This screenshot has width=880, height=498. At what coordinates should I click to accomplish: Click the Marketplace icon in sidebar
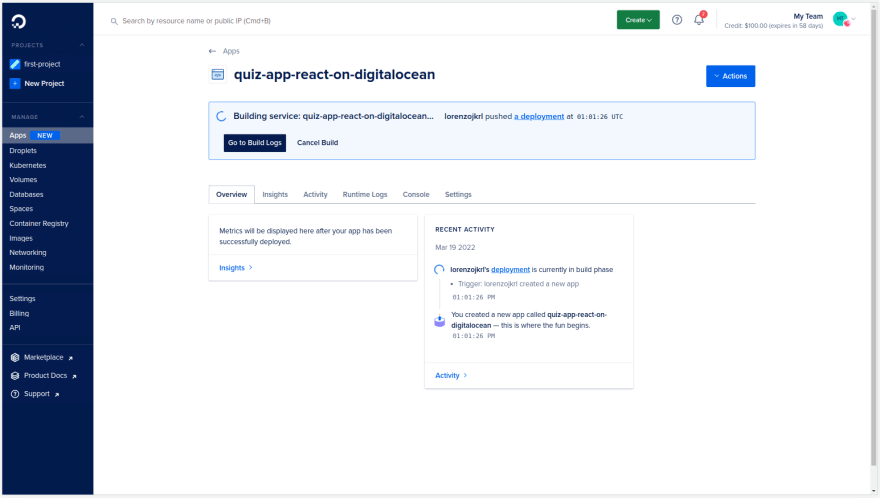pos(15,358)
